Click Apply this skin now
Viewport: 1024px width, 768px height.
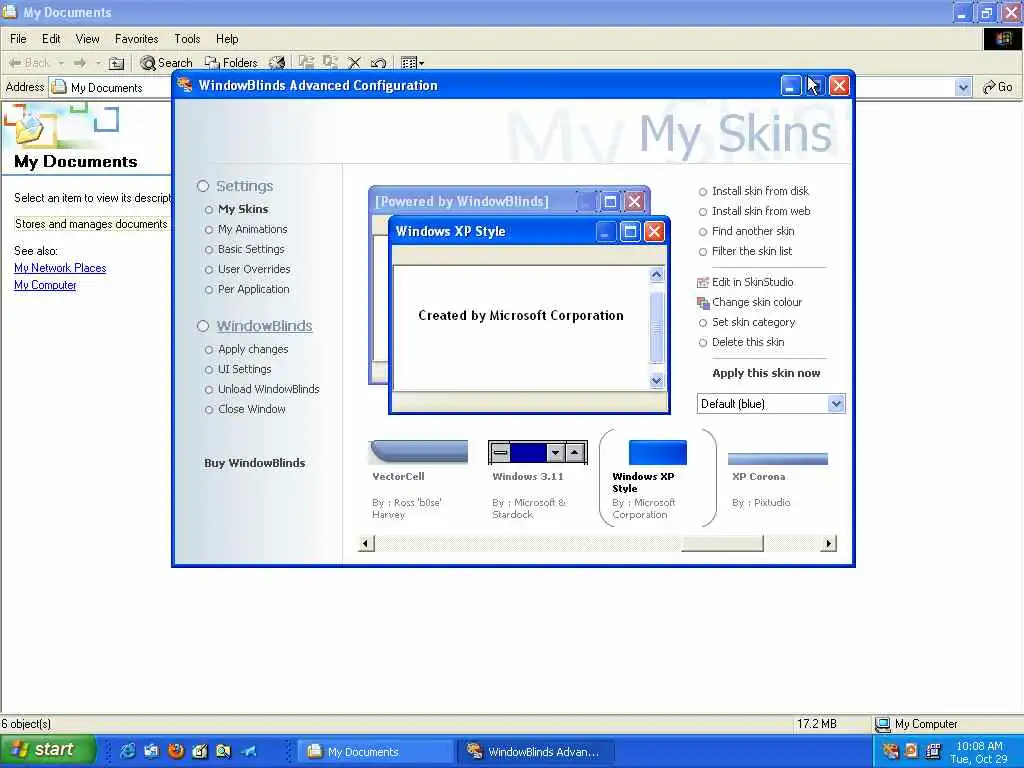click(766, 373)
